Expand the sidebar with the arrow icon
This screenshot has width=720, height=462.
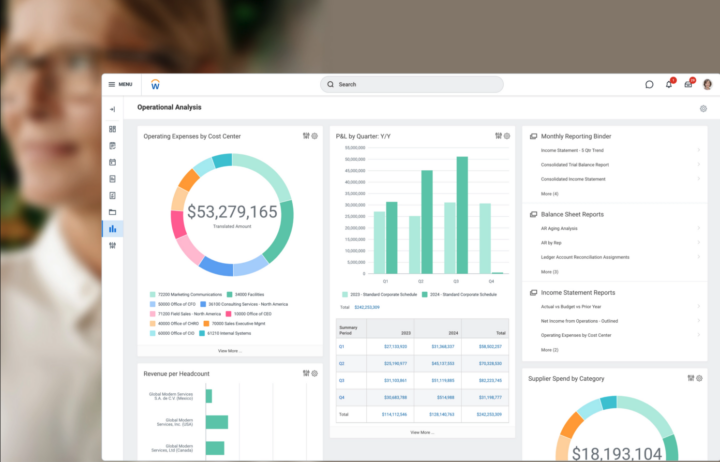pyautogui.click(x=112, y=109)
